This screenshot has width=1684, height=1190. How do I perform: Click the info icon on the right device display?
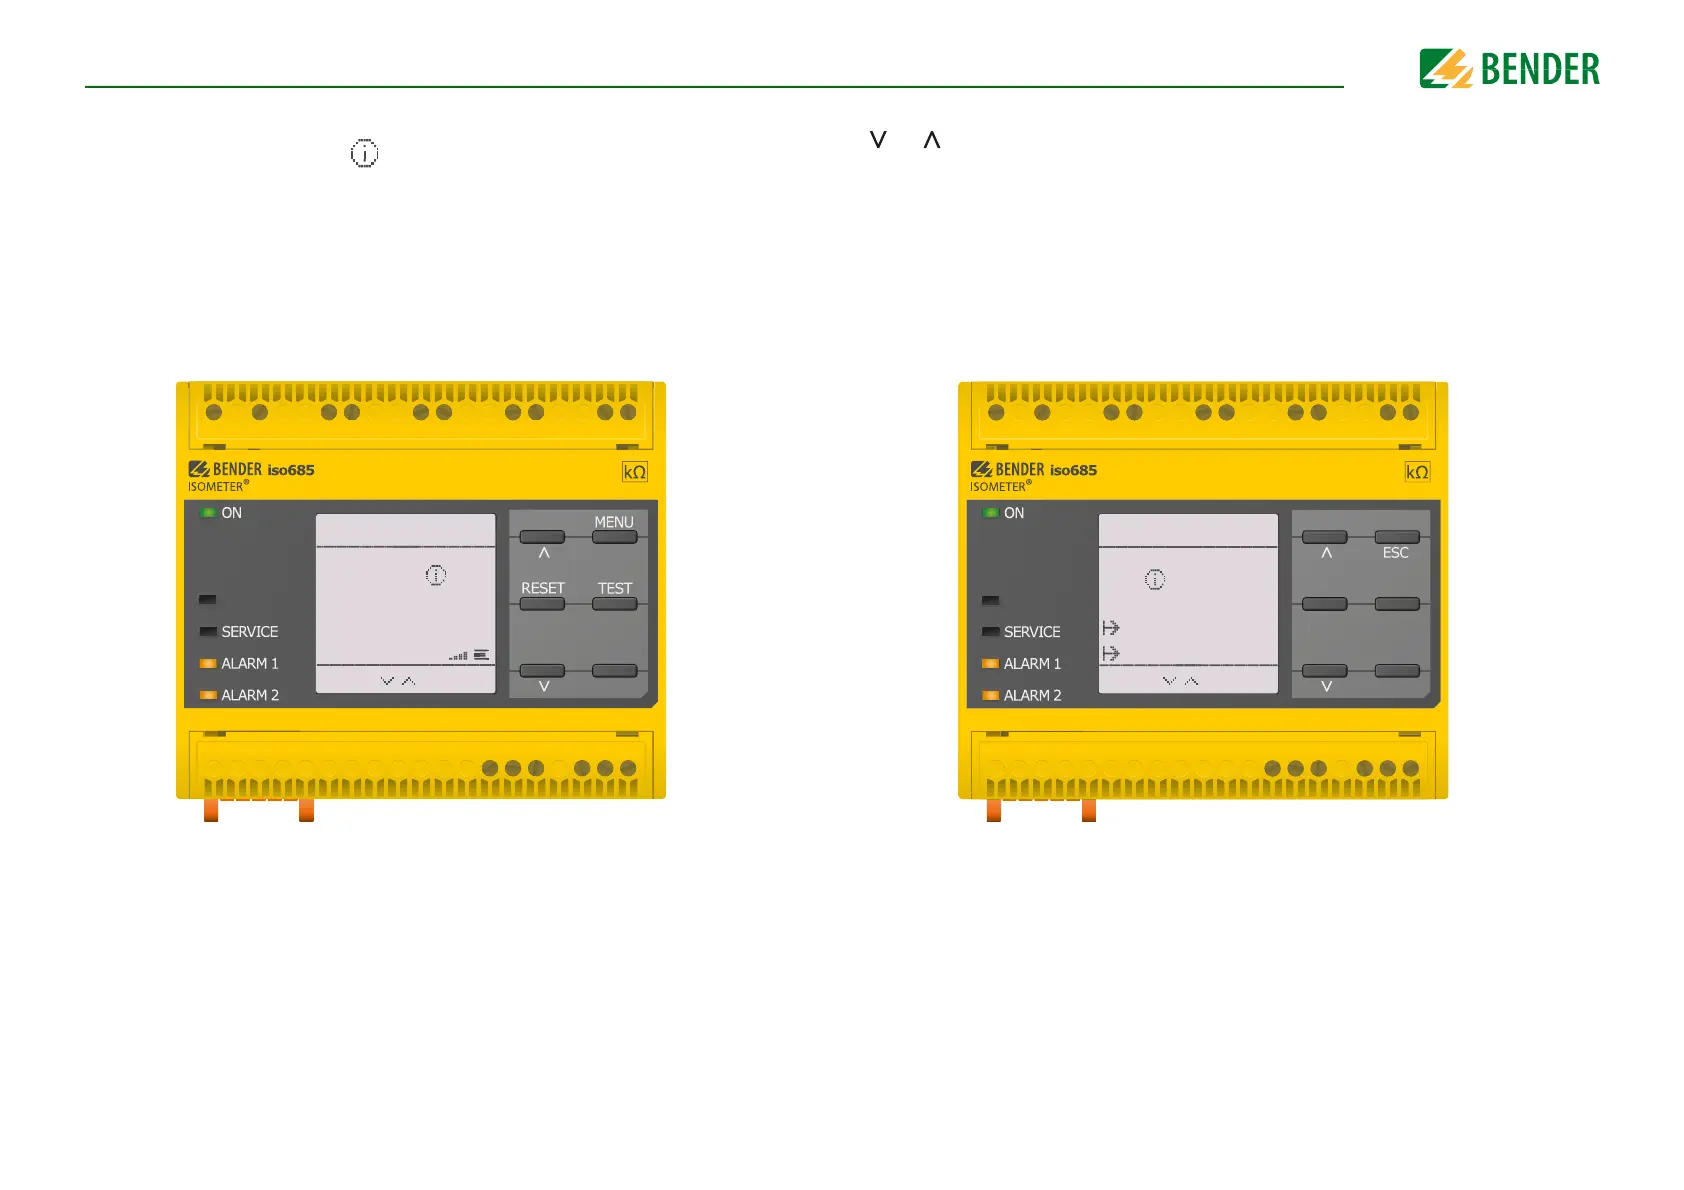1155,579
